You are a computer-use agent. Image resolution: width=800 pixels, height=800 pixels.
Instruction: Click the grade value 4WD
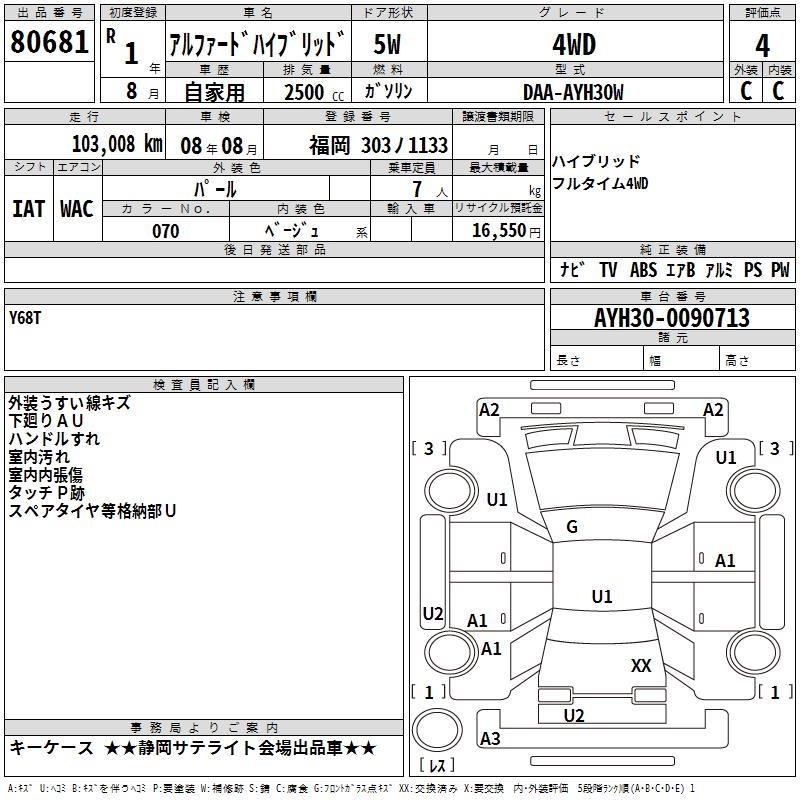pos(574,44)
